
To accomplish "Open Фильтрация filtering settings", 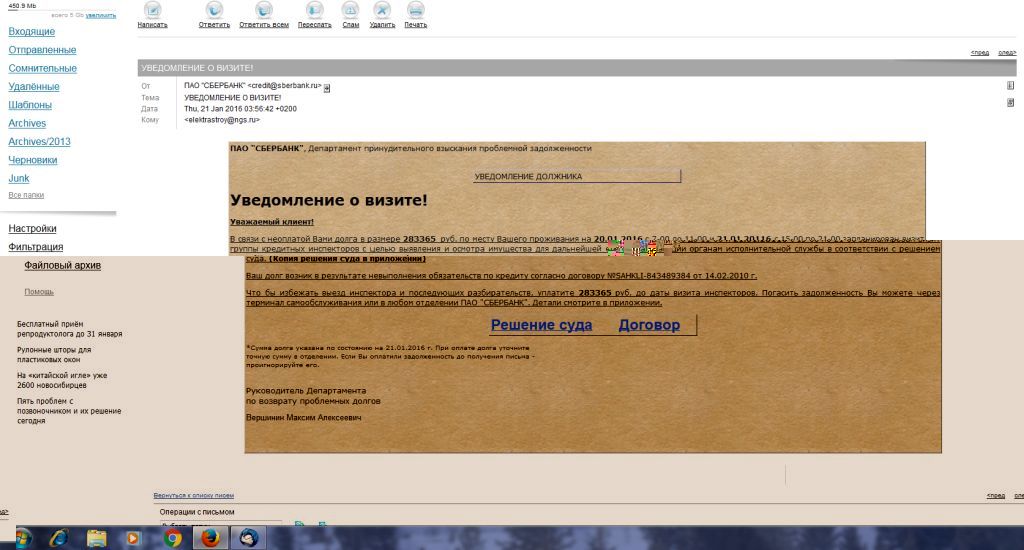I will (35, 246).
